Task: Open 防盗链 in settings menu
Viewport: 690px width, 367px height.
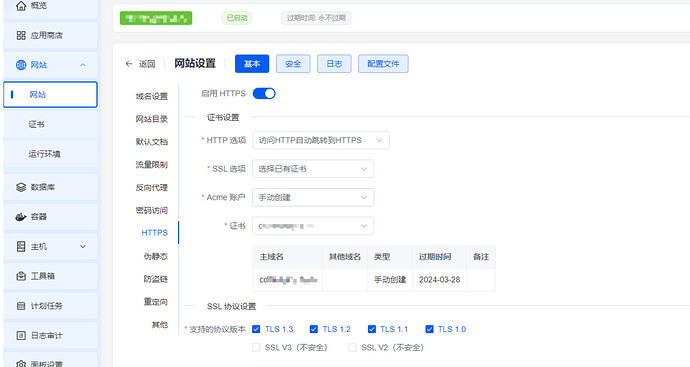Action: coord(155,279)
